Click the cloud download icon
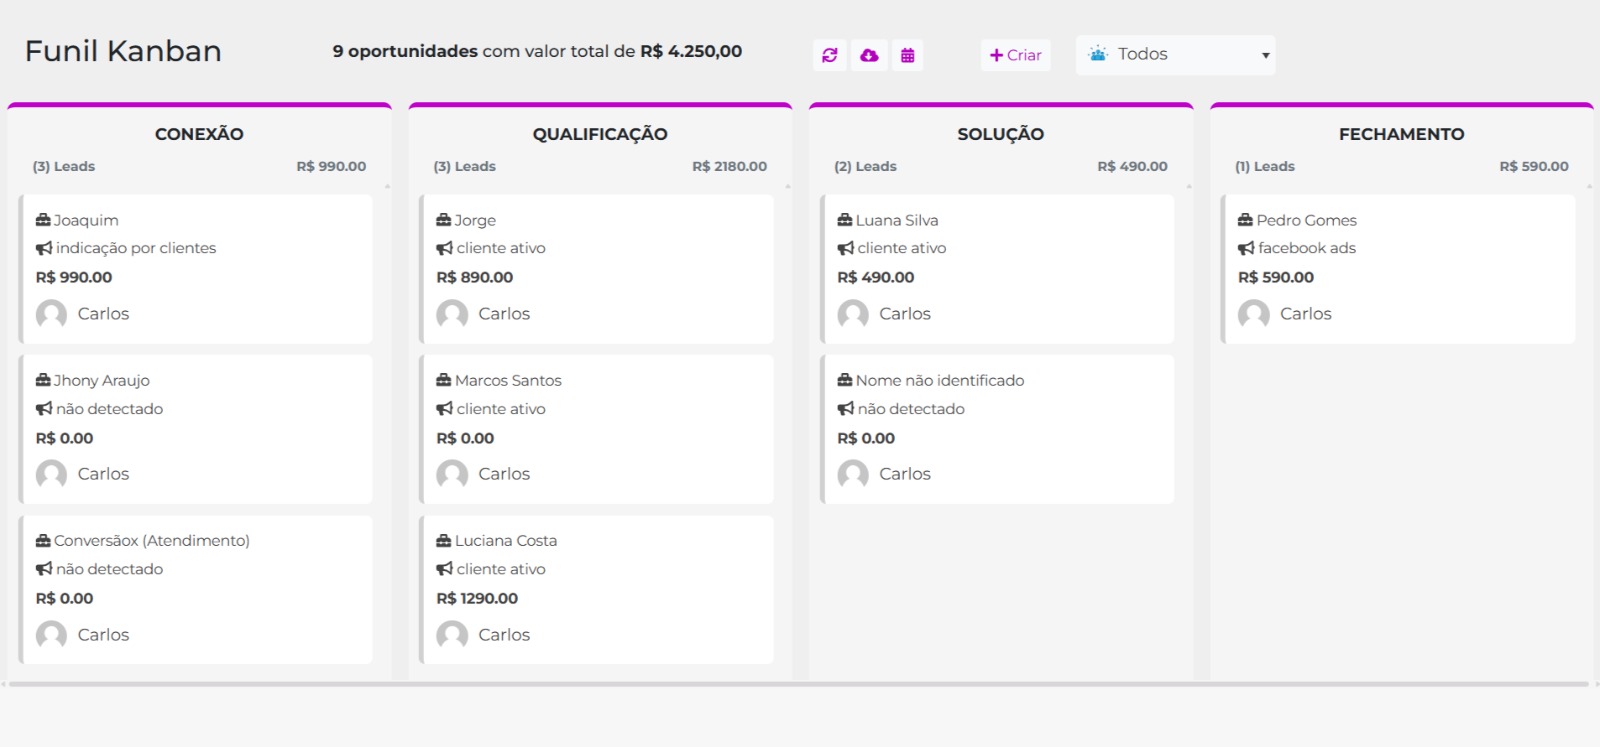 click(869, 55)
